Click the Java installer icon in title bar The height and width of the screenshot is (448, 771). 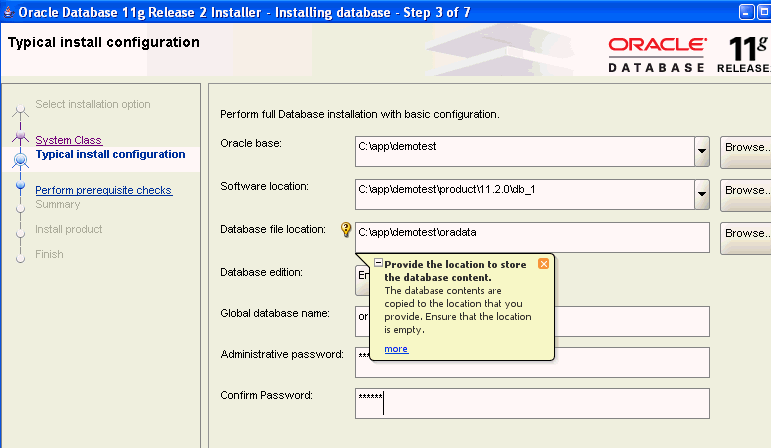click(x=8, y=12)
